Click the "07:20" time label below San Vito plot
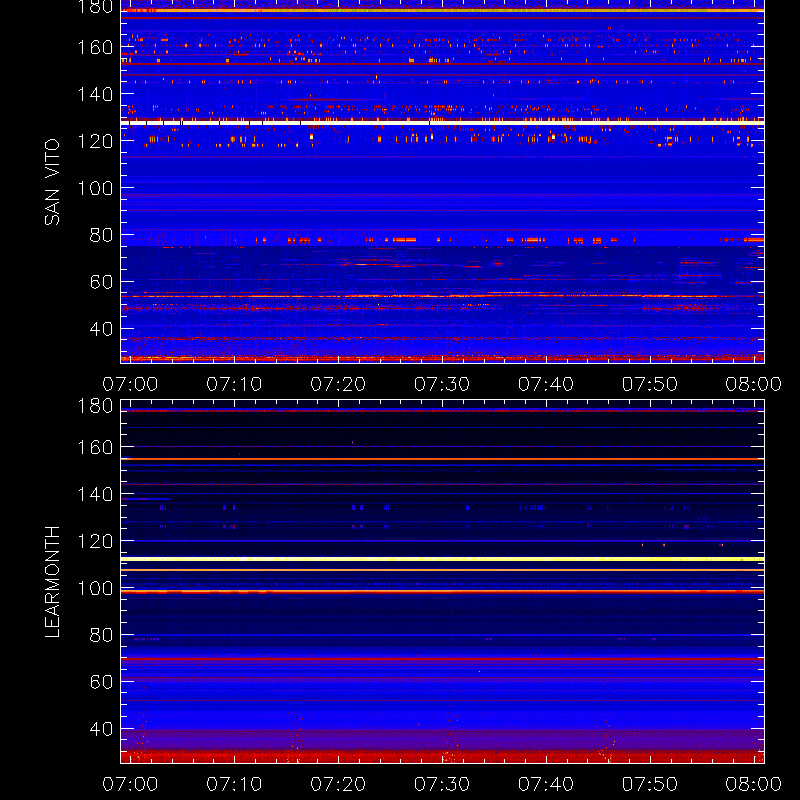 pos(338,384)
